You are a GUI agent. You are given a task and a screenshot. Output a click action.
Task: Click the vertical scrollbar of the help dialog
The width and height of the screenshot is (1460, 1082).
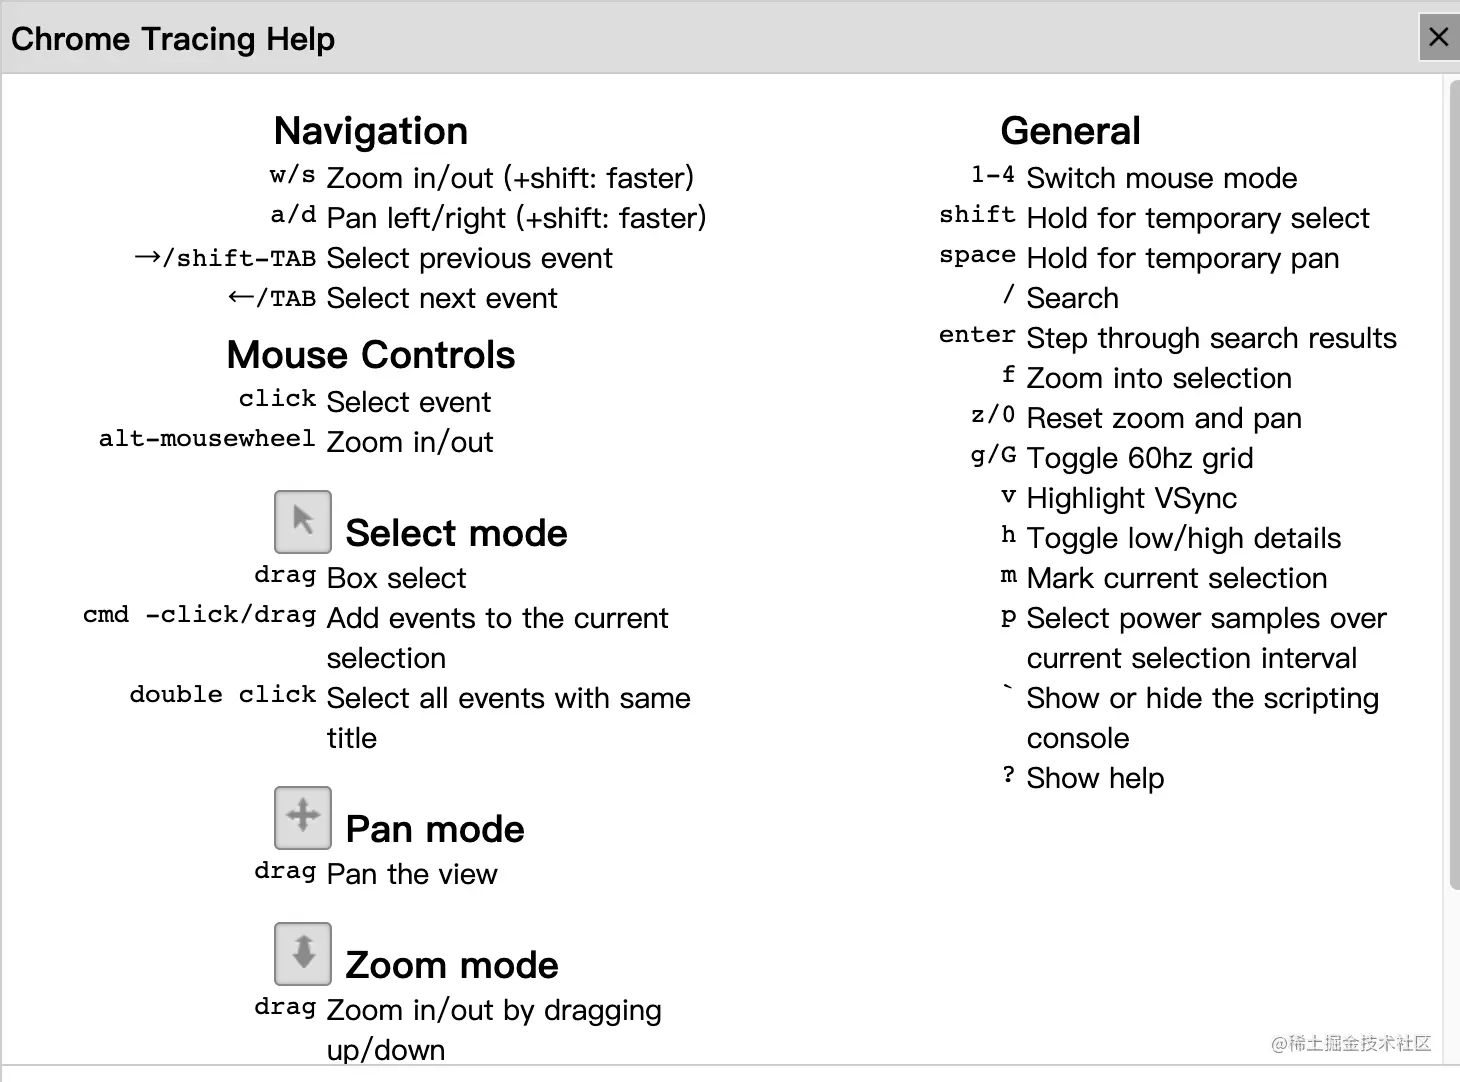coord(1453,480)
